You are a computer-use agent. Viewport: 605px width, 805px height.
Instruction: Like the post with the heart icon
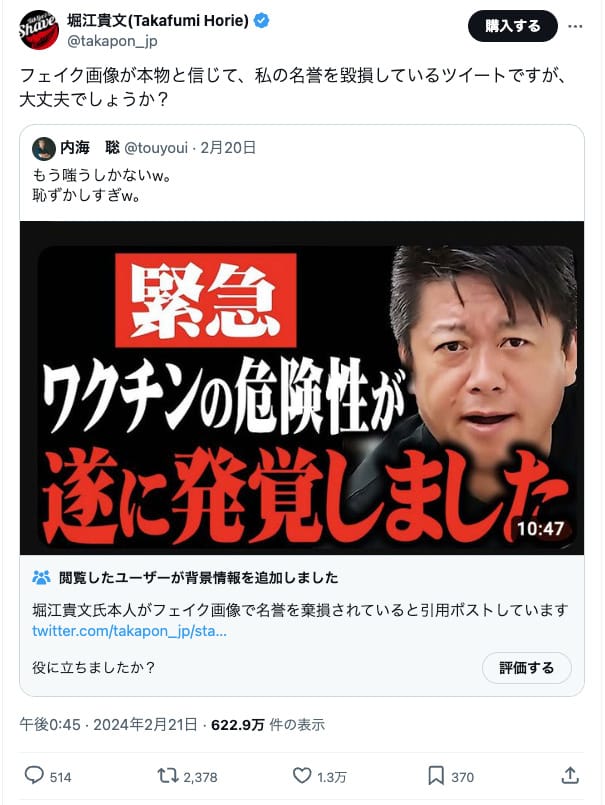[x=301, y=776]
